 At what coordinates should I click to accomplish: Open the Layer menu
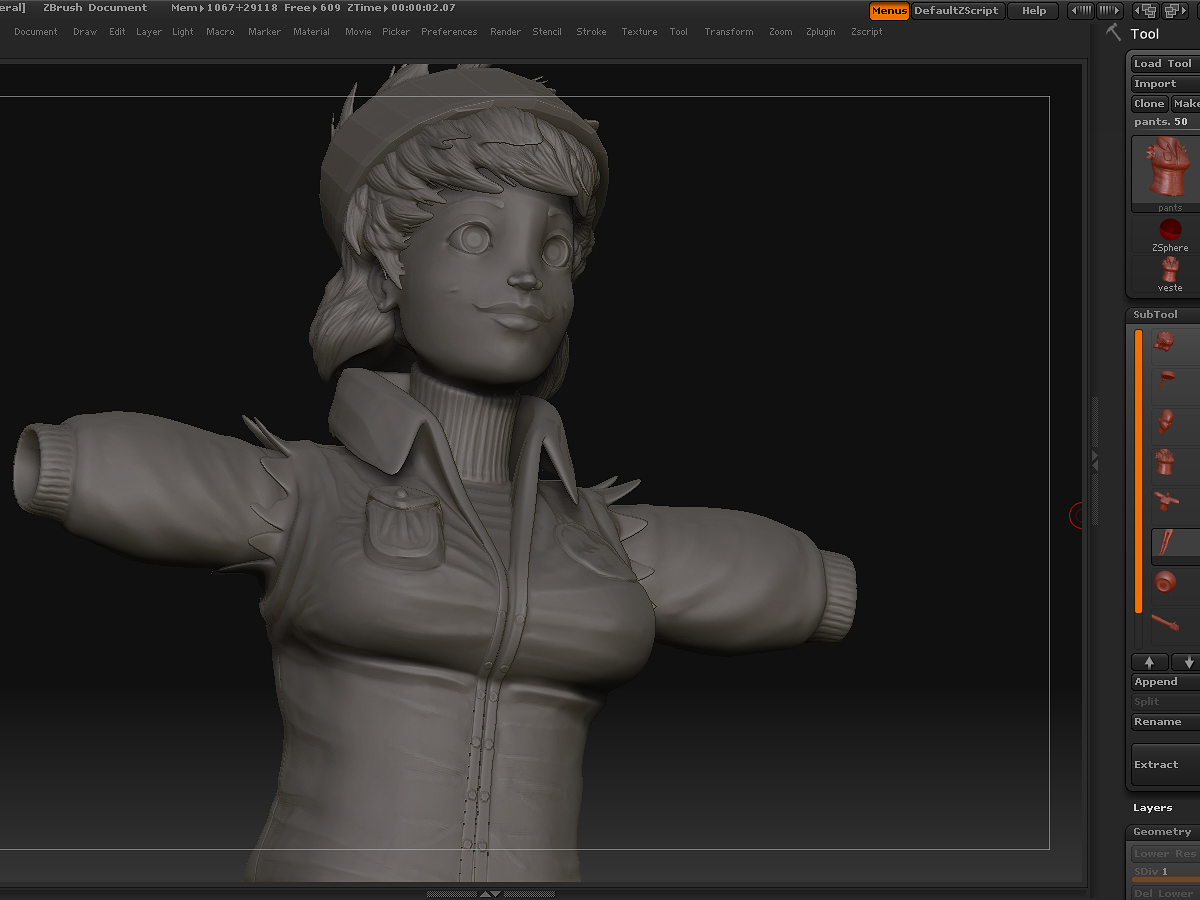coord(149,32)
